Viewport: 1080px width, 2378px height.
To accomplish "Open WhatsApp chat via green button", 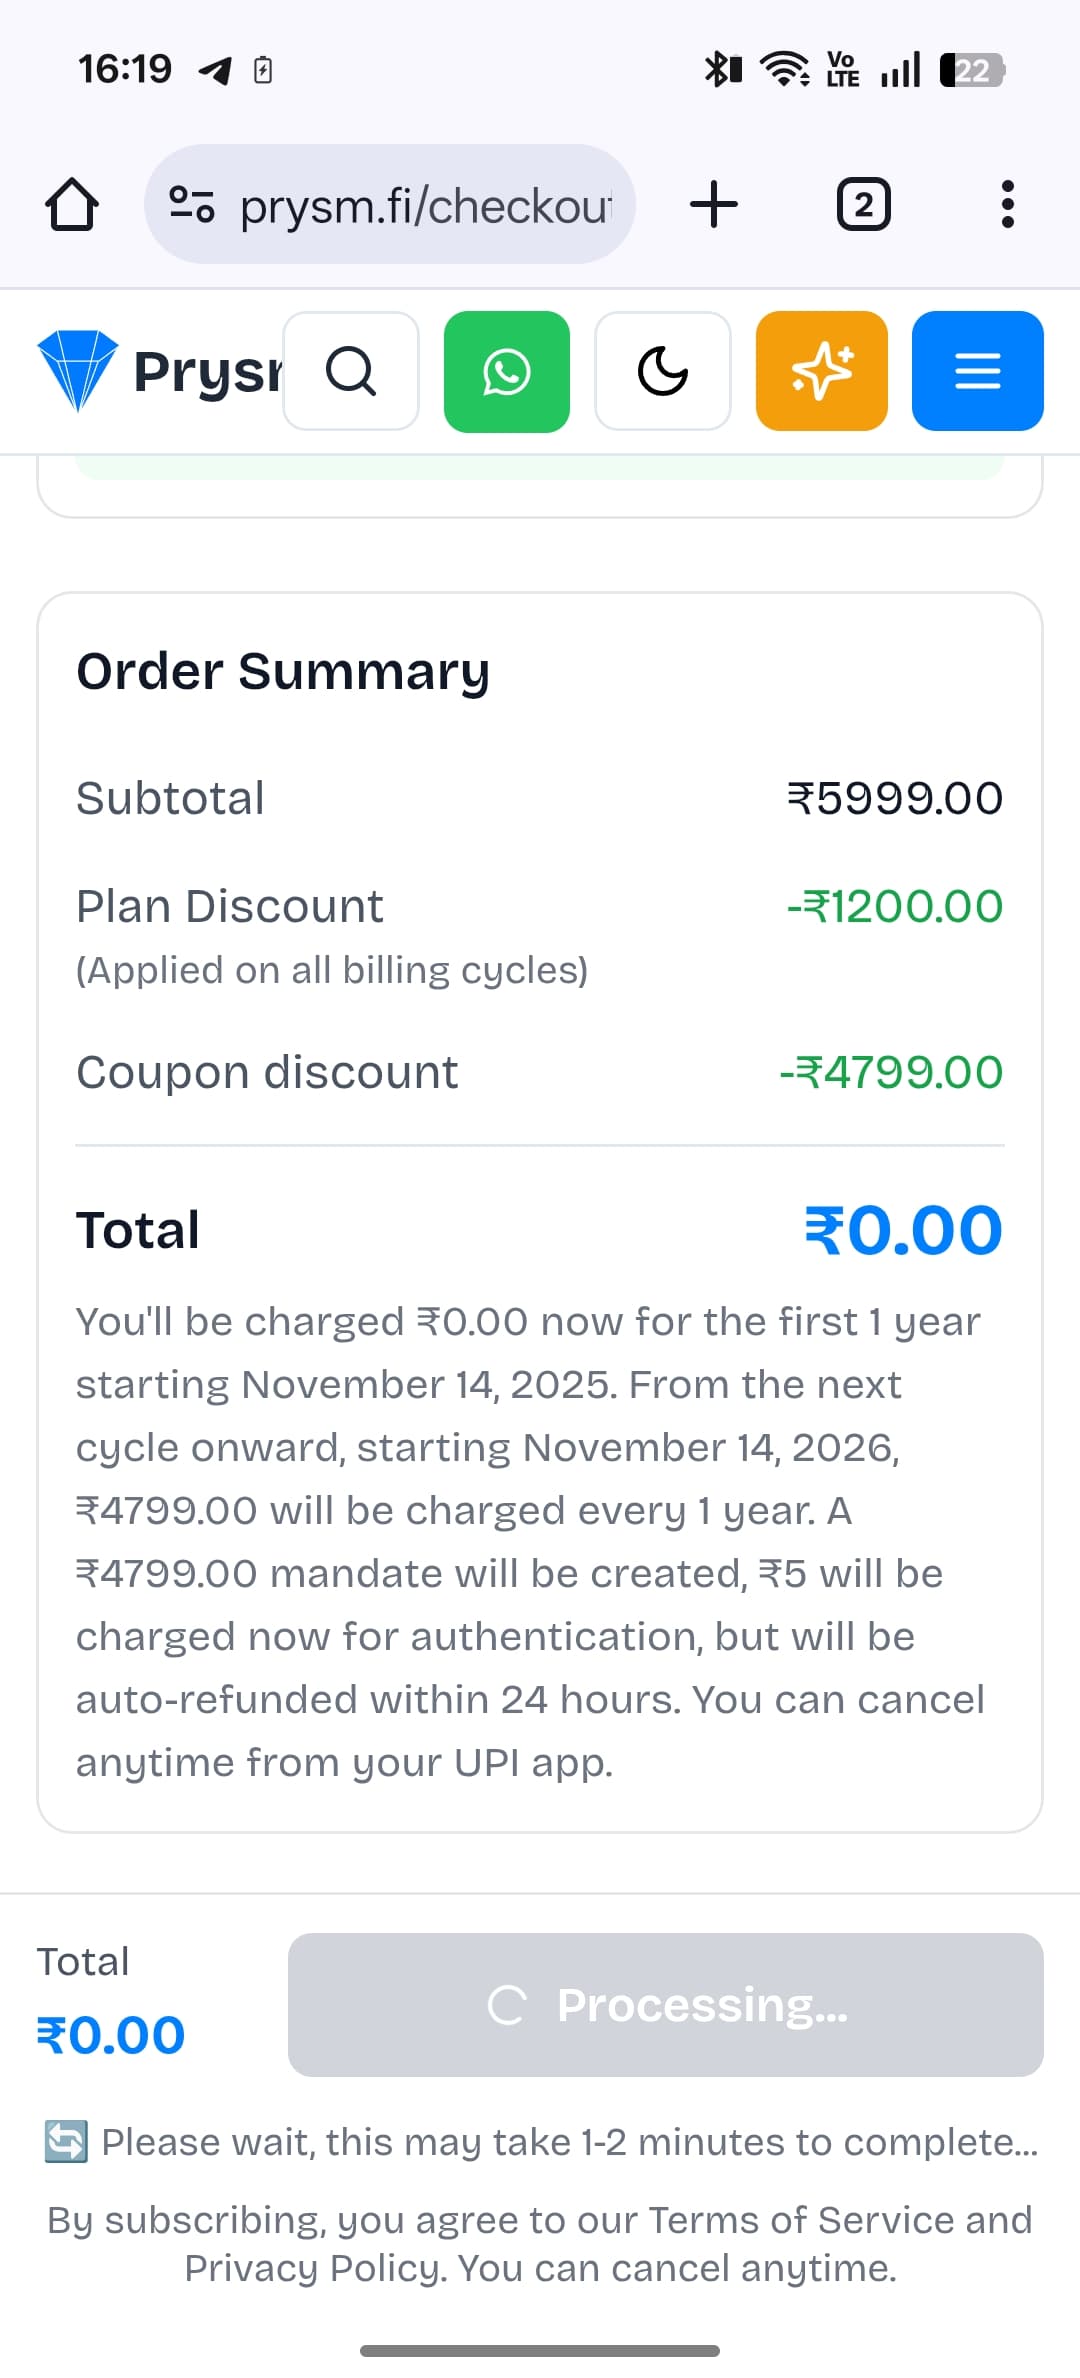I will coord(507,371).
